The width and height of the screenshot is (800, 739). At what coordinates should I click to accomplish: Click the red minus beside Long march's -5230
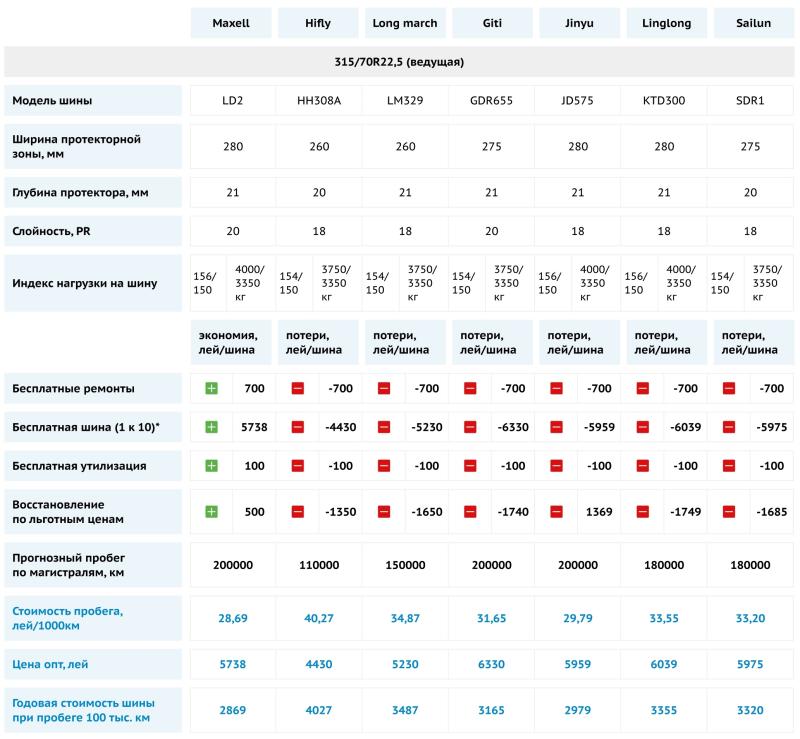point(383,427)
